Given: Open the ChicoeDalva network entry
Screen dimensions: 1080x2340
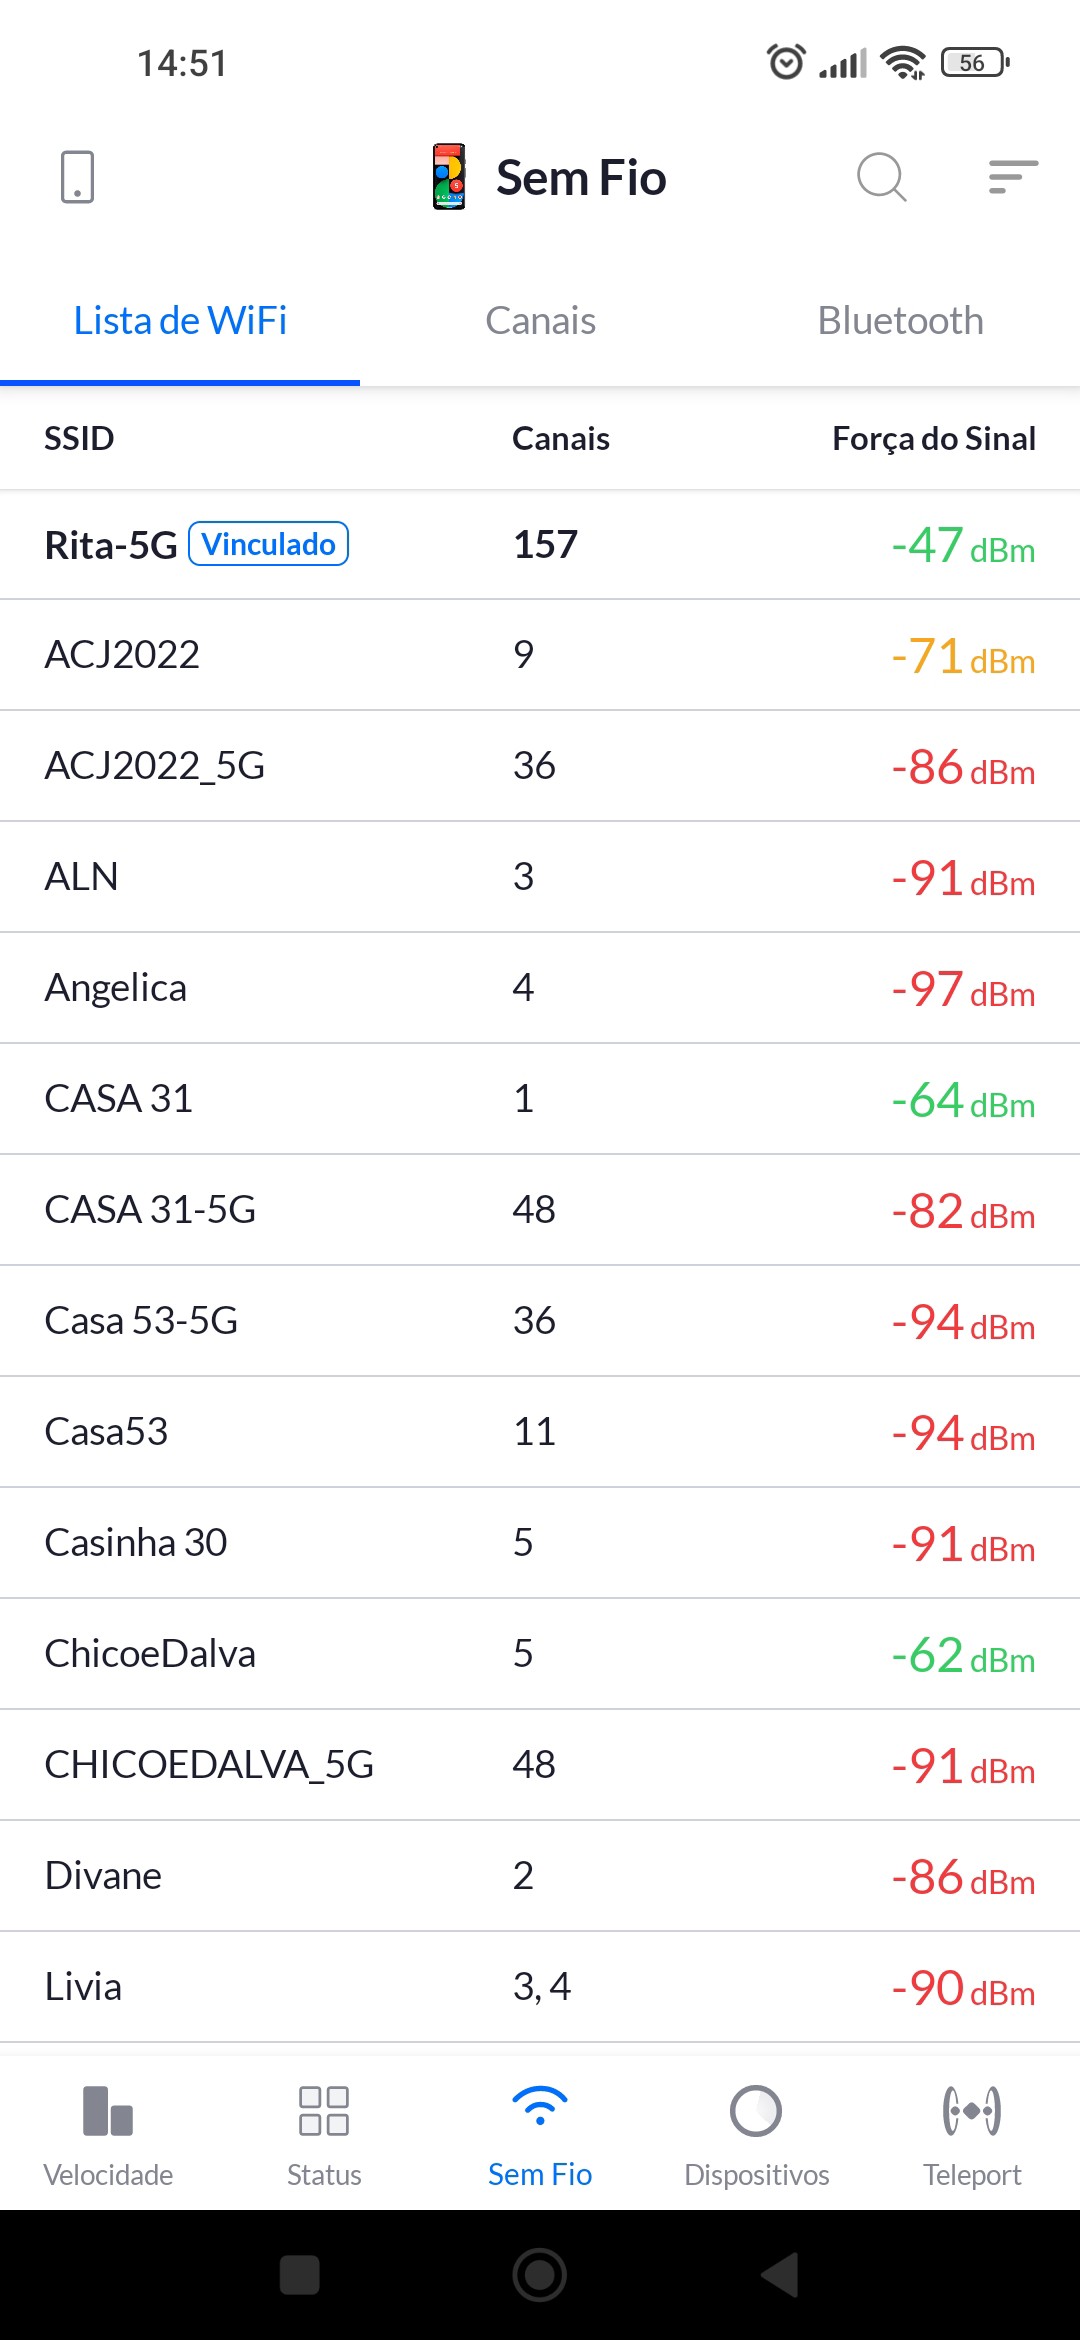Looking at the screenshot, I should point(540,1654).
